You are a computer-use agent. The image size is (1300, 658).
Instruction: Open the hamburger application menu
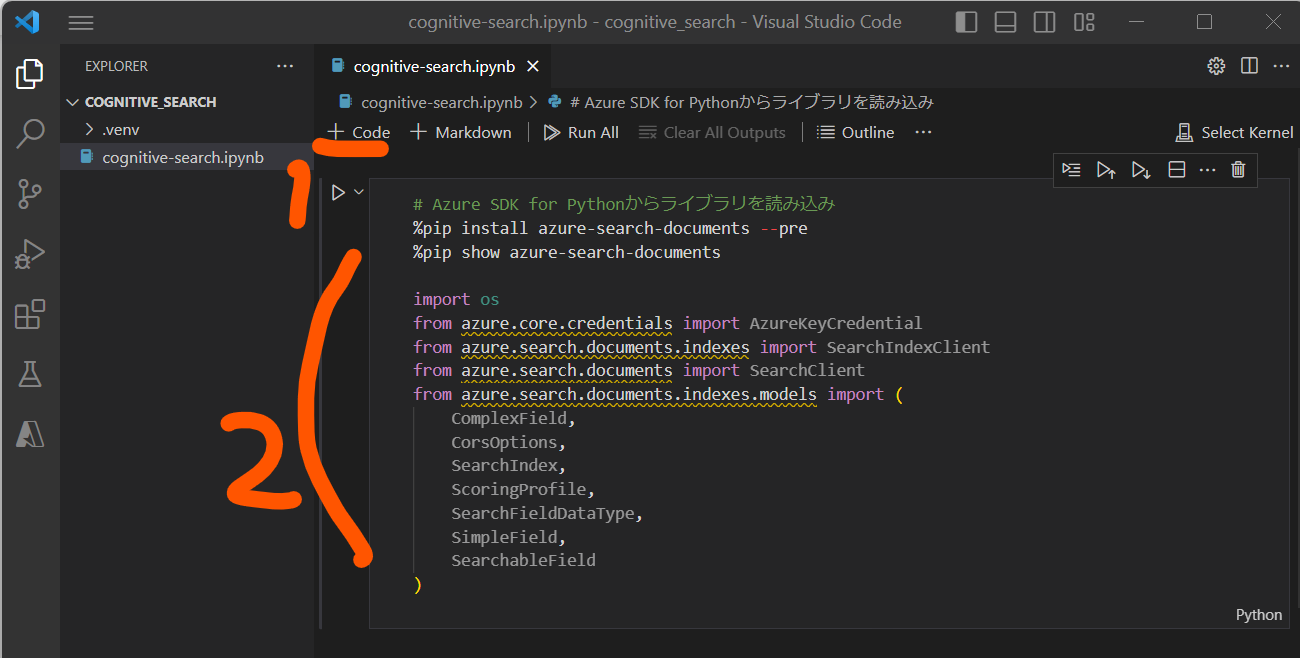click(81, 22)
